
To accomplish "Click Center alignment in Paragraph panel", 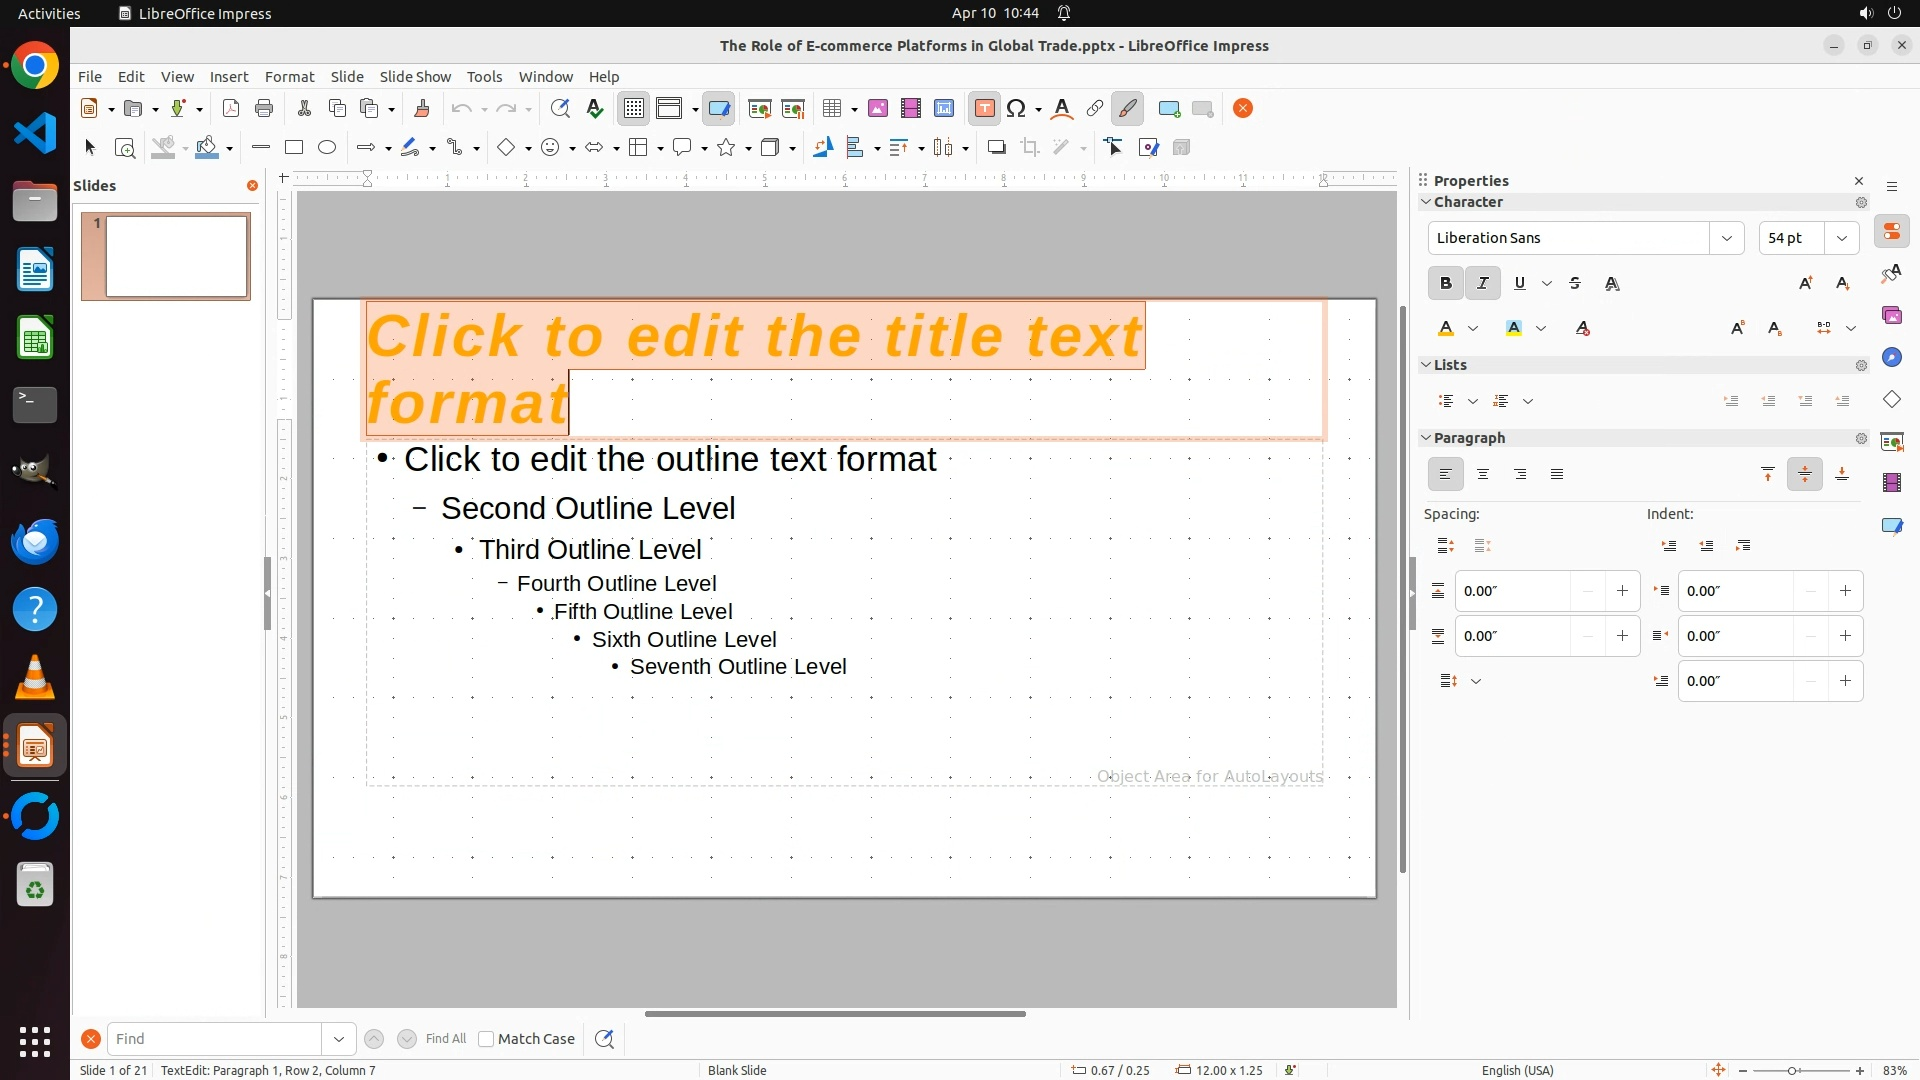I will tap(1483, 475).
